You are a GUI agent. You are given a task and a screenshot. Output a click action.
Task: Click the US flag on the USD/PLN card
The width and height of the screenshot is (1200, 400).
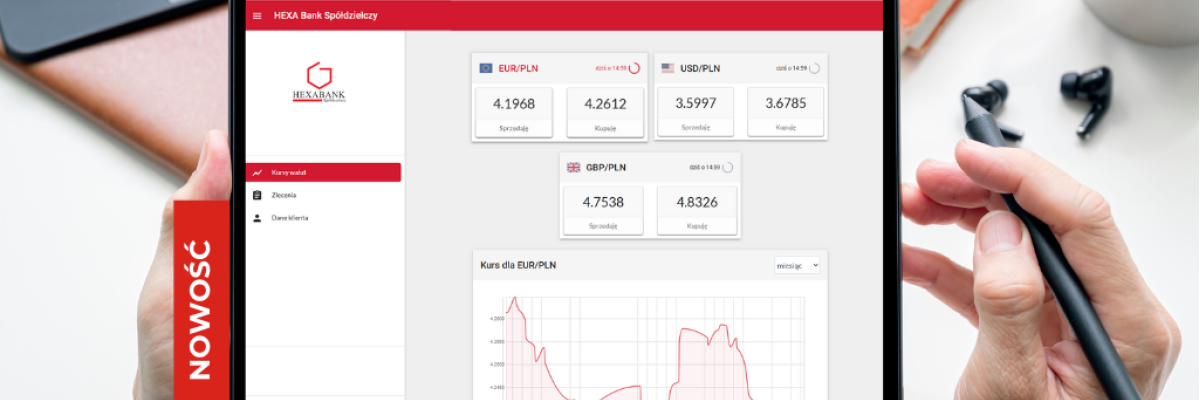pyautogui.click(x=668, y=68)
